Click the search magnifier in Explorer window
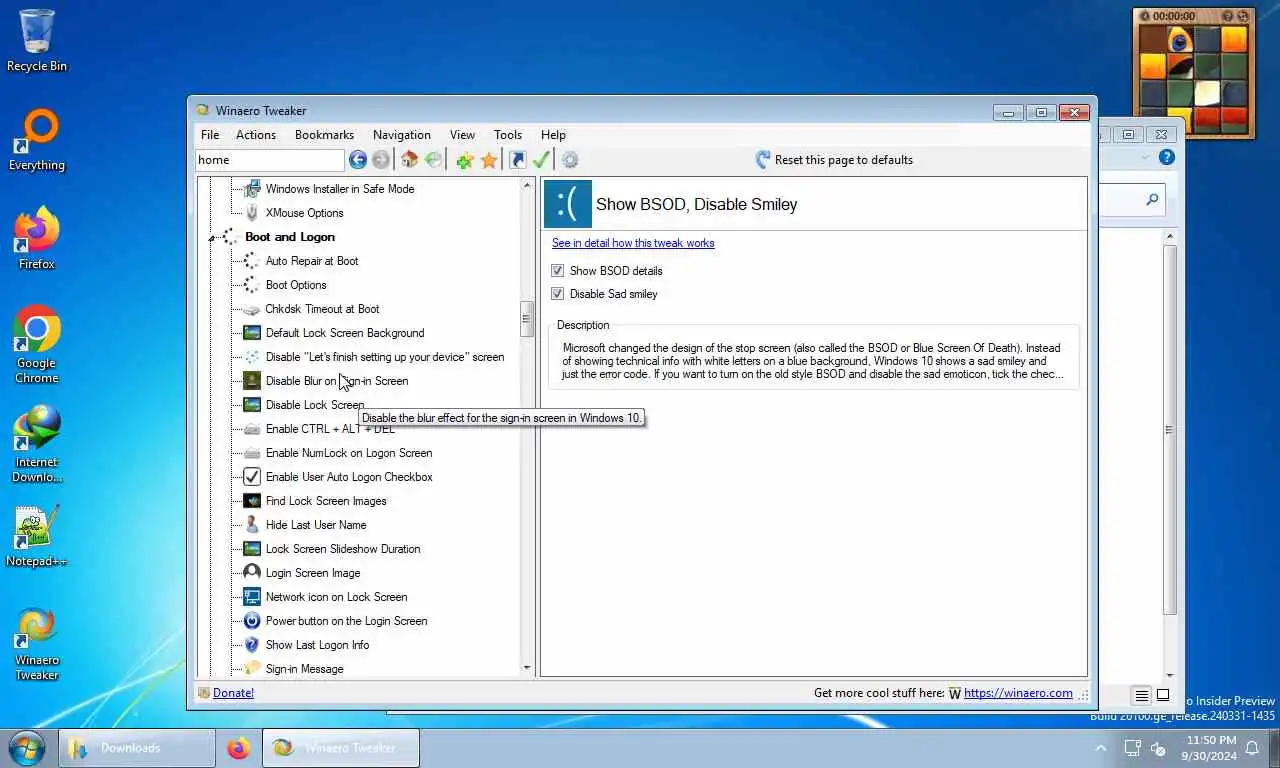 (x=1152, y=200)
